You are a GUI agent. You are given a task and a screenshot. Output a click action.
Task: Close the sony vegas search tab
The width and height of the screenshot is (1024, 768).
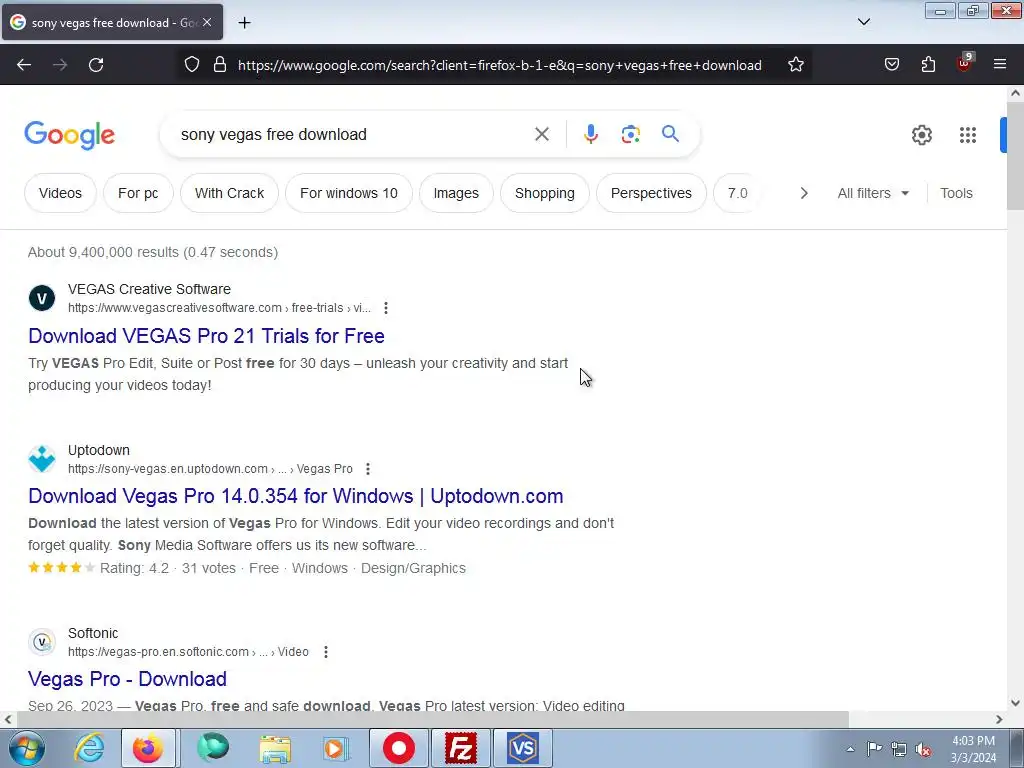(x=207, y=22)
